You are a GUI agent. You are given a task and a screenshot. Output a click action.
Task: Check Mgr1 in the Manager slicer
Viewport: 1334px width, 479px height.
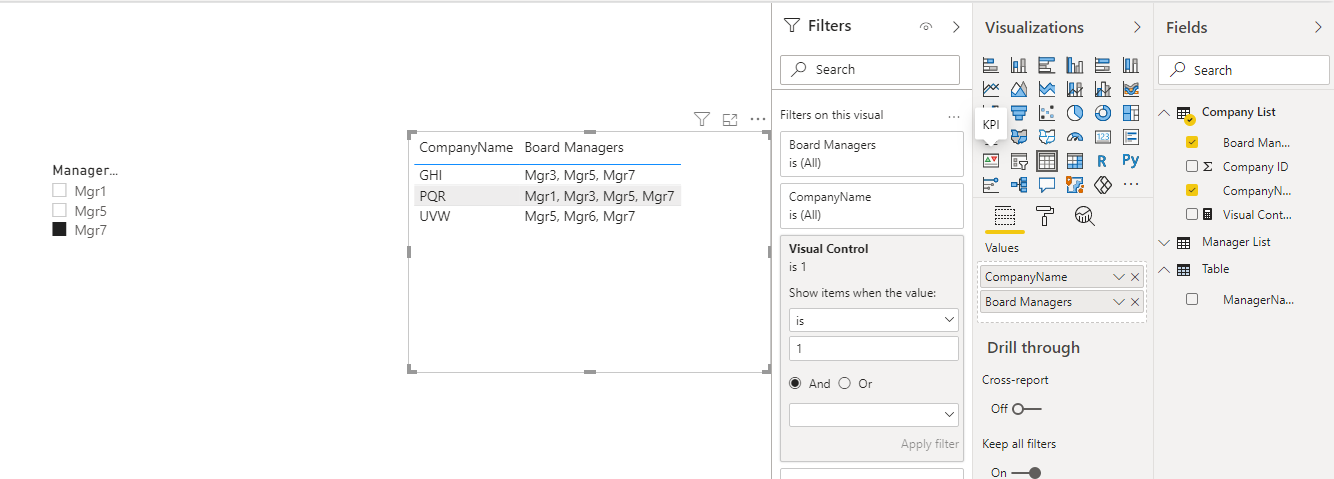click(59, 191)
